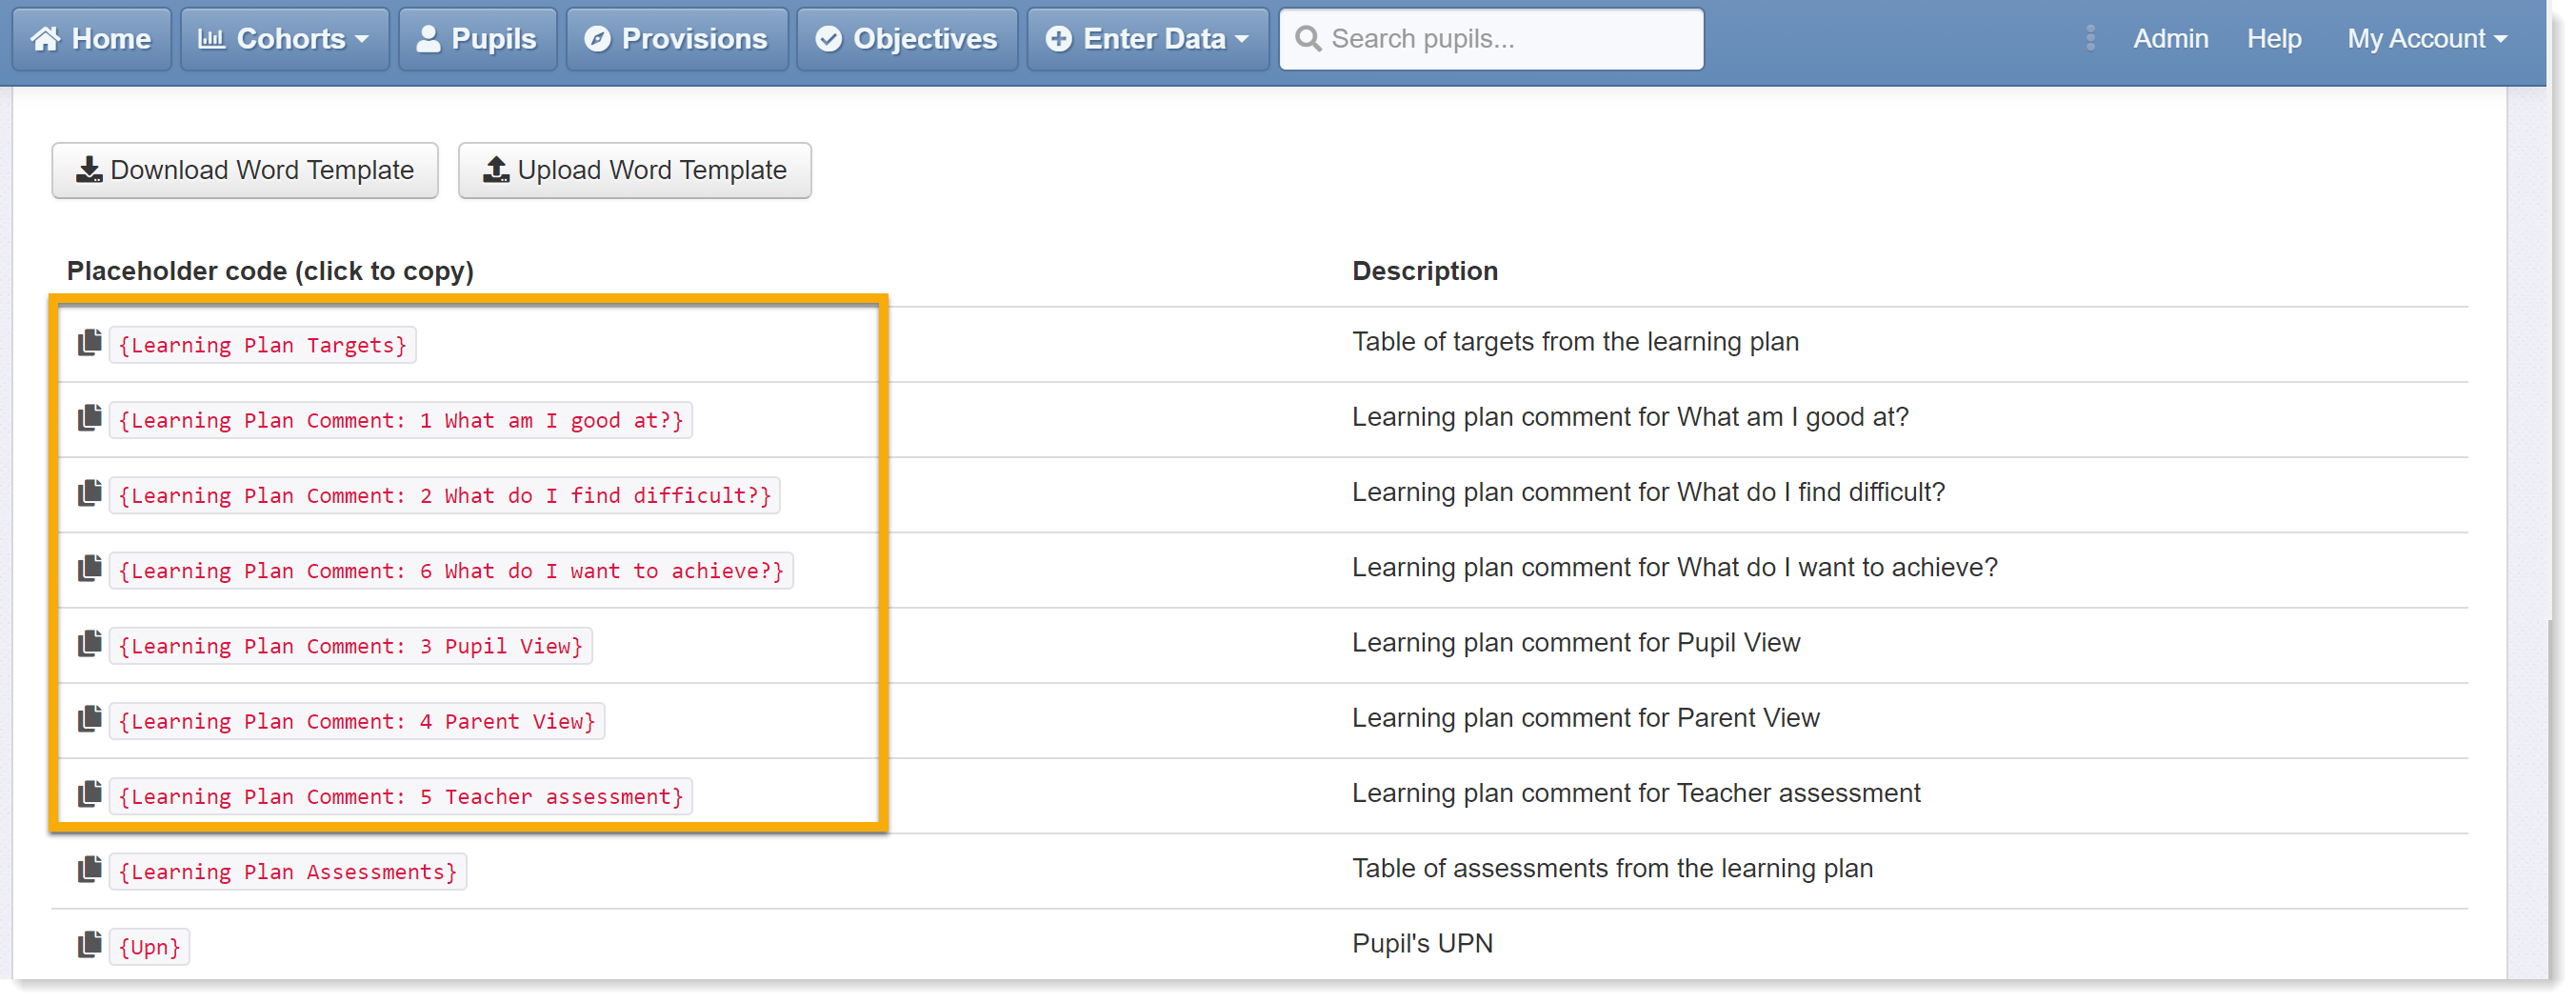
Task: Click copy icon for 'What do I find difficult?'
Action: [x=90, y=493]
